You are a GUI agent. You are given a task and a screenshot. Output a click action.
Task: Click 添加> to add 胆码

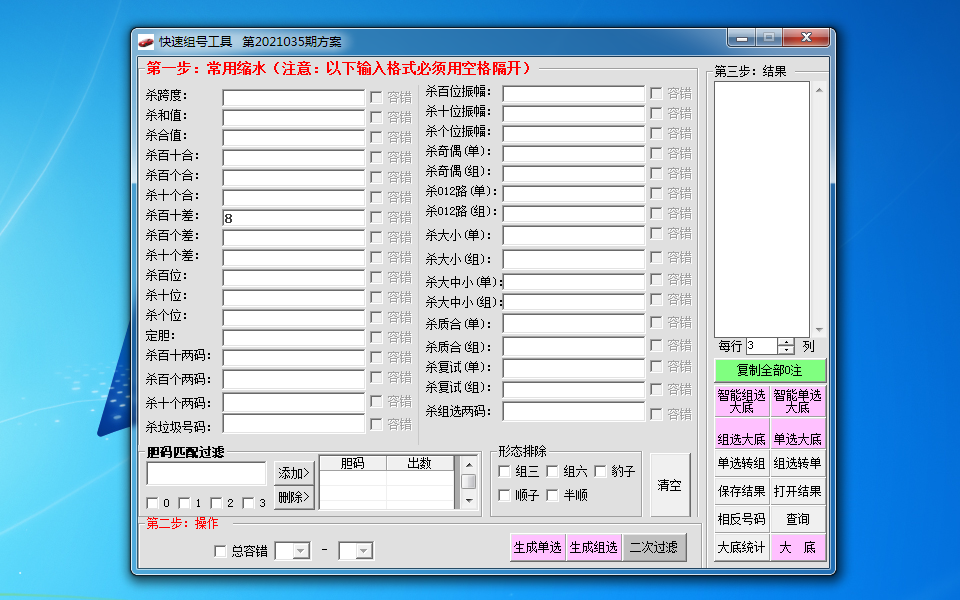coord(294,472)
